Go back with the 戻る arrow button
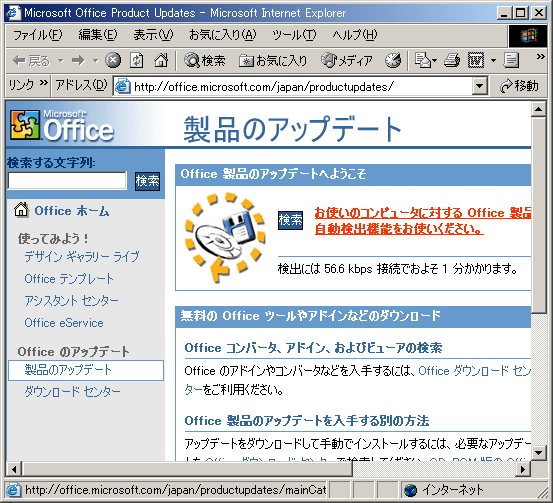The height and width of the screenshot is (503, 553). [30, 61]
